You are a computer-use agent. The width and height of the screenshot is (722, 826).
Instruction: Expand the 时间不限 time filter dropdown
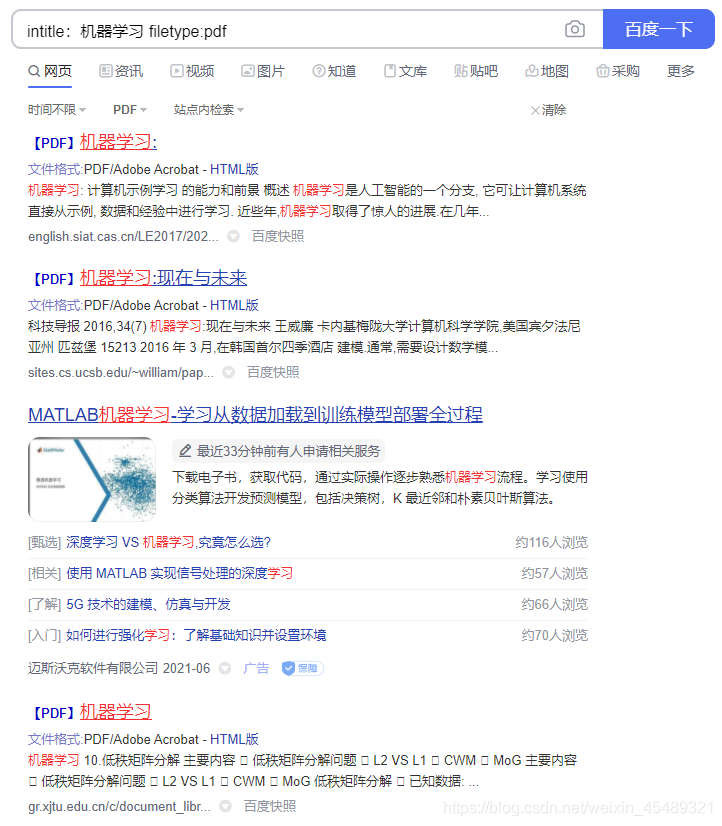point(57,110)
